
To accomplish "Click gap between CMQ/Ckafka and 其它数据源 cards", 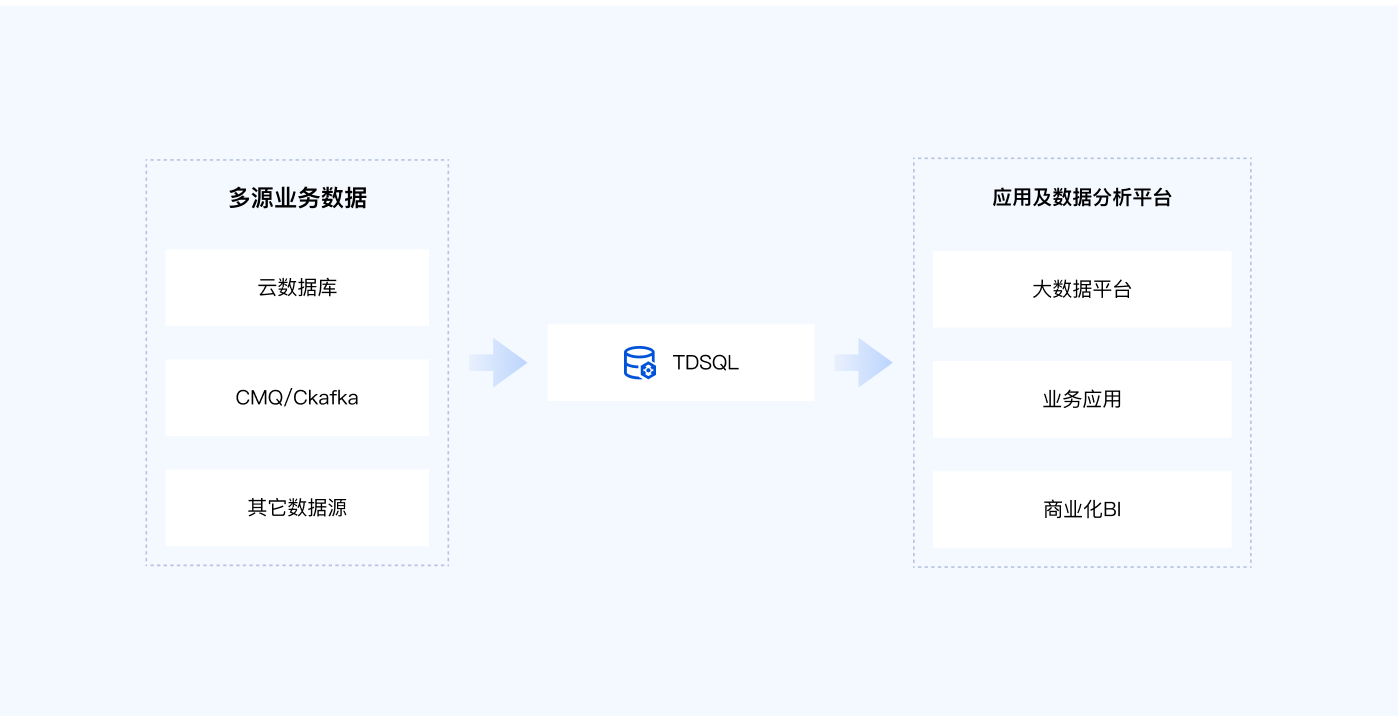I will coord(297,453).
